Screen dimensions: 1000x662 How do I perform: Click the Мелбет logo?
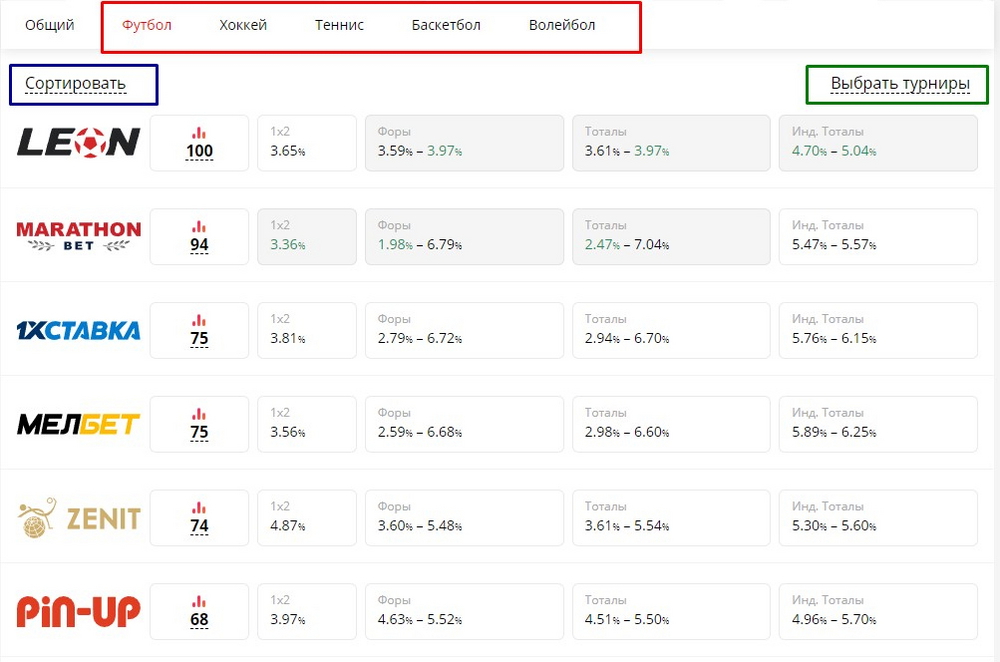[78, 424]
